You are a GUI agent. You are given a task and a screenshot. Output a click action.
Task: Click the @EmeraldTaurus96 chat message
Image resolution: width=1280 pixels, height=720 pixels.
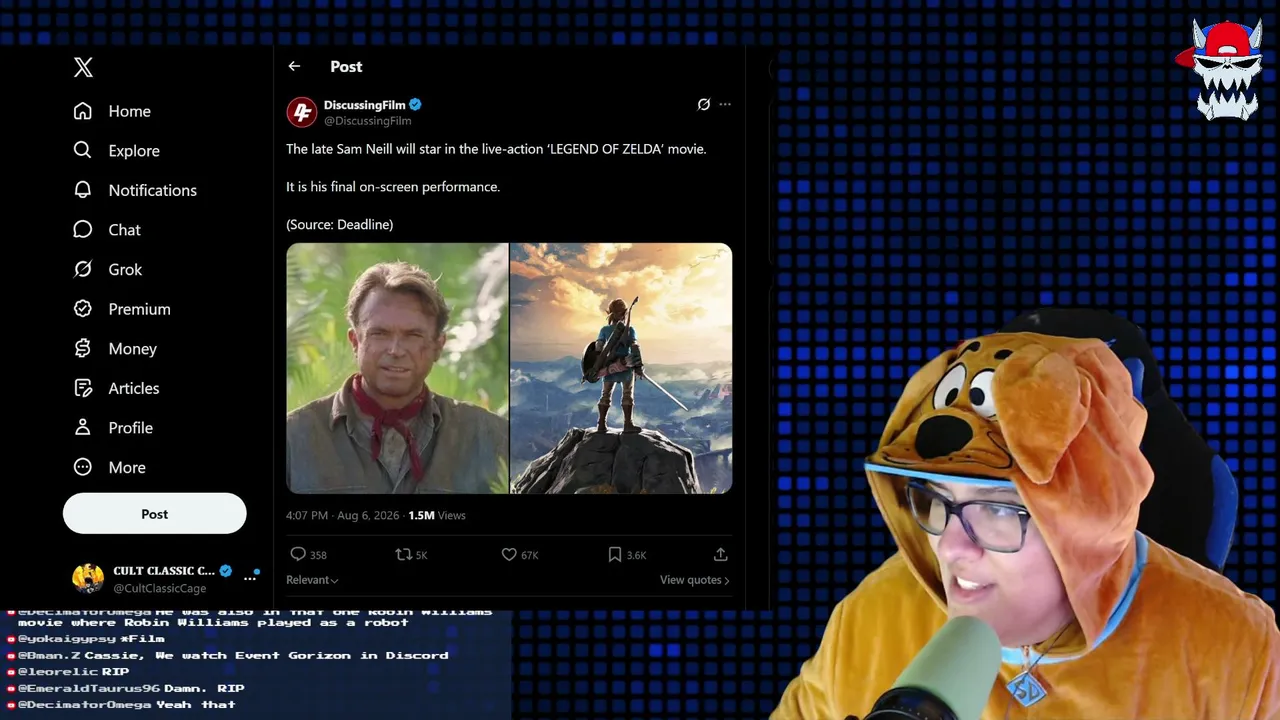pyautogui.click(x=126, y=688)
